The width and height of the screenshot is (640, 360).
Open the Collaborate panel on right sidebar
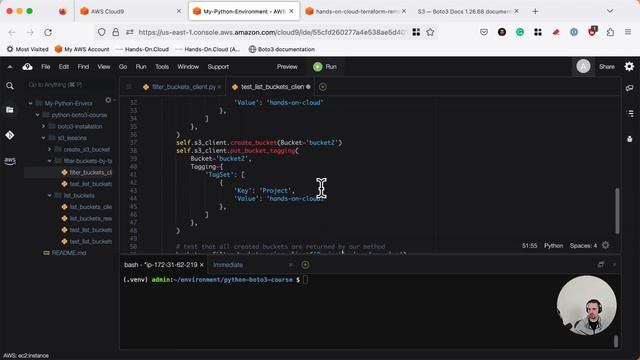[x=629, y=88]
